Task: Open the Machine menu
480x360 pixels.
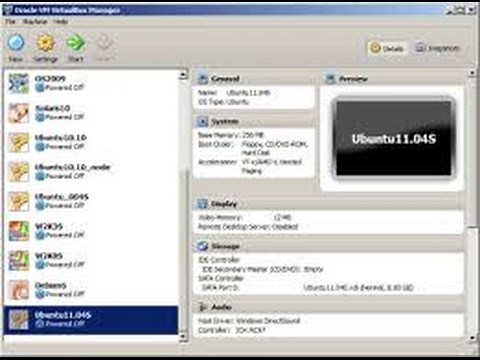Action: click(x=35, y=22)
